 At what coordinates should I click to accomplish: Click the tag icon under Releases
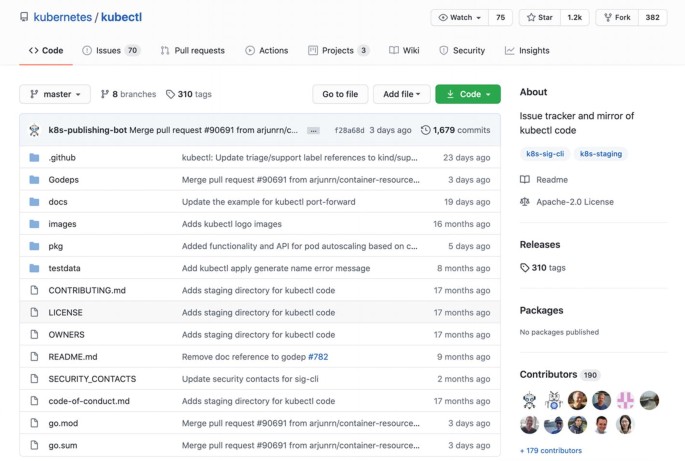pyautogui.click(x=525, y=267)
